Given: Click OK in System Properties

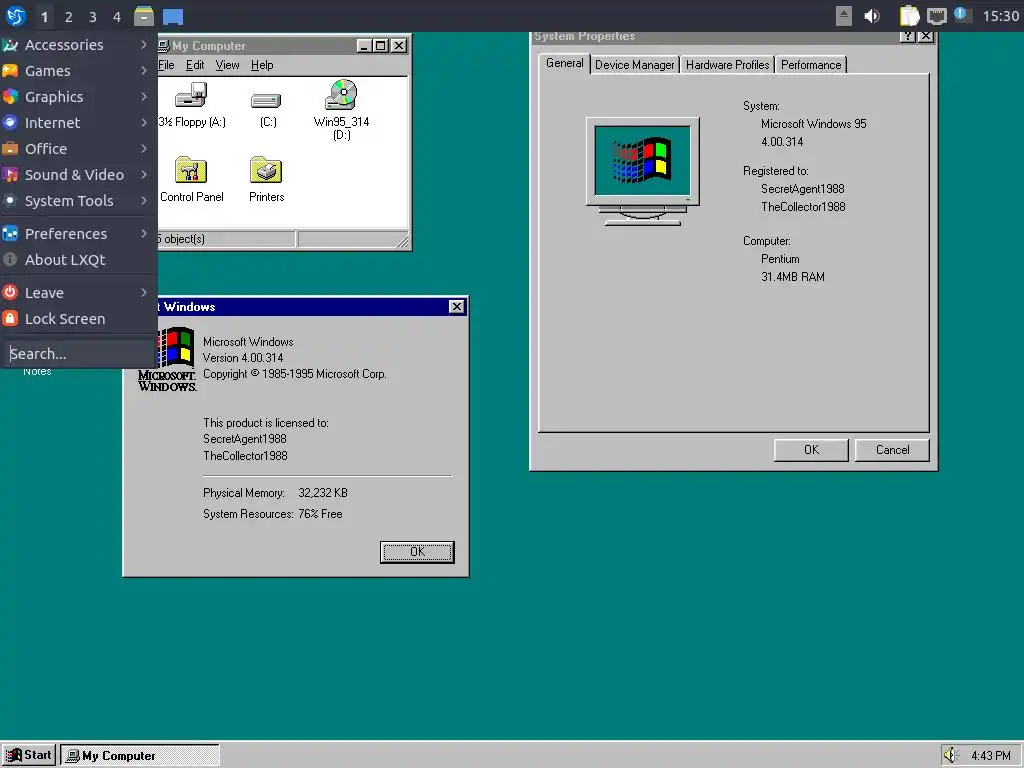Looking at the screenshot, I should point(811,450).
